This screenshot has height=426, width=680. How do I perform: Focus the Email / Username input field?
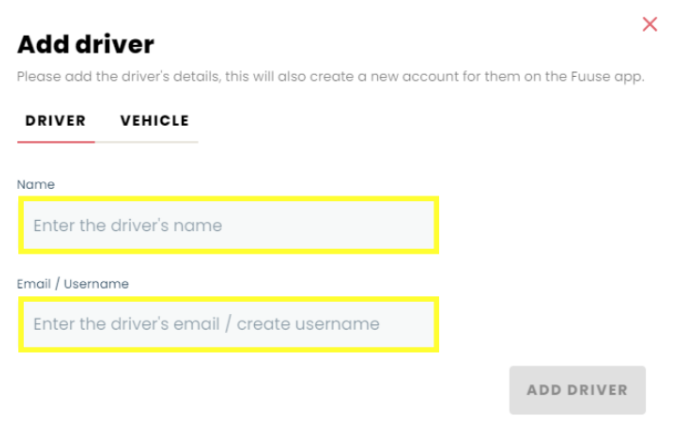tap(228, 324)
